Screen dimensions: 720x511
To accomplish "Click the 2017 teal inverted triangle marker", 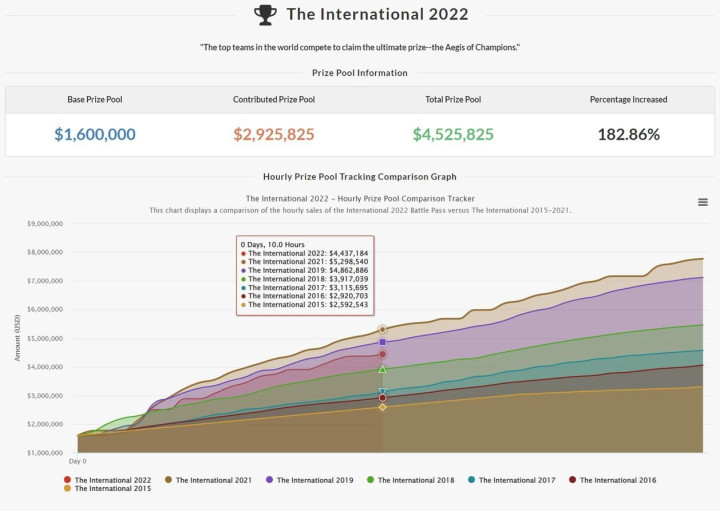I will [382, 391].
